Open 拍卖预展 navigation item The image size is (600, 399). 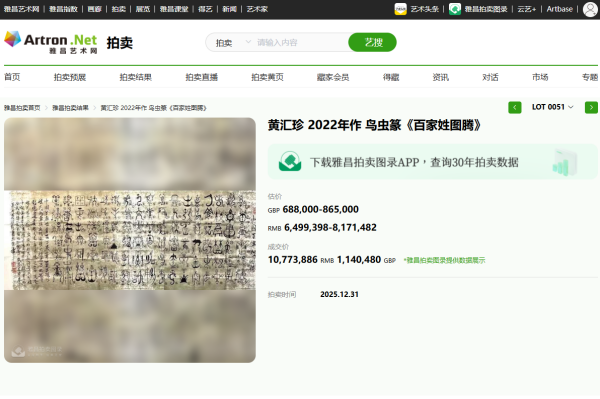click(x=70, y=77)
